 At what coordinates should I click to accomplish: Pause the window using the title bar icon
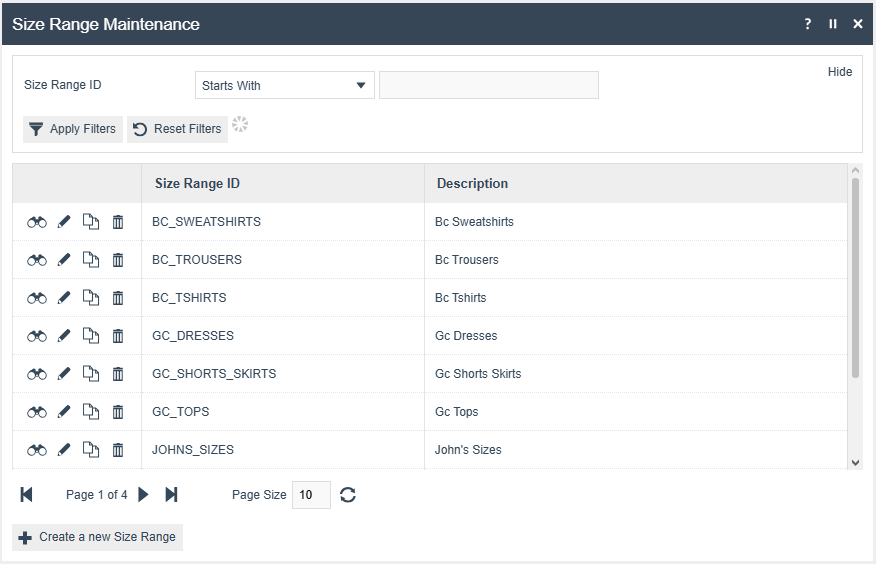pyautogui.click(x=833, y=23)
